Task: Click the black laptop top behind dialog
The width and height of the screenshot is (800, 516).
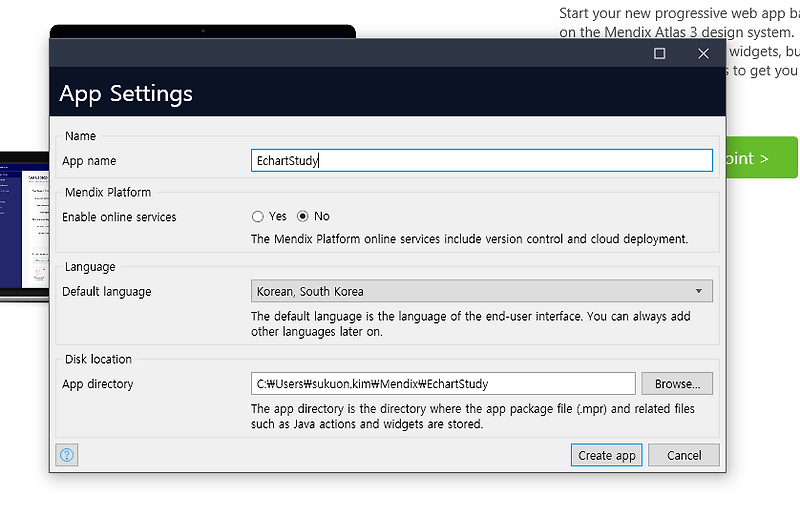Action: (x=203, y=31)
